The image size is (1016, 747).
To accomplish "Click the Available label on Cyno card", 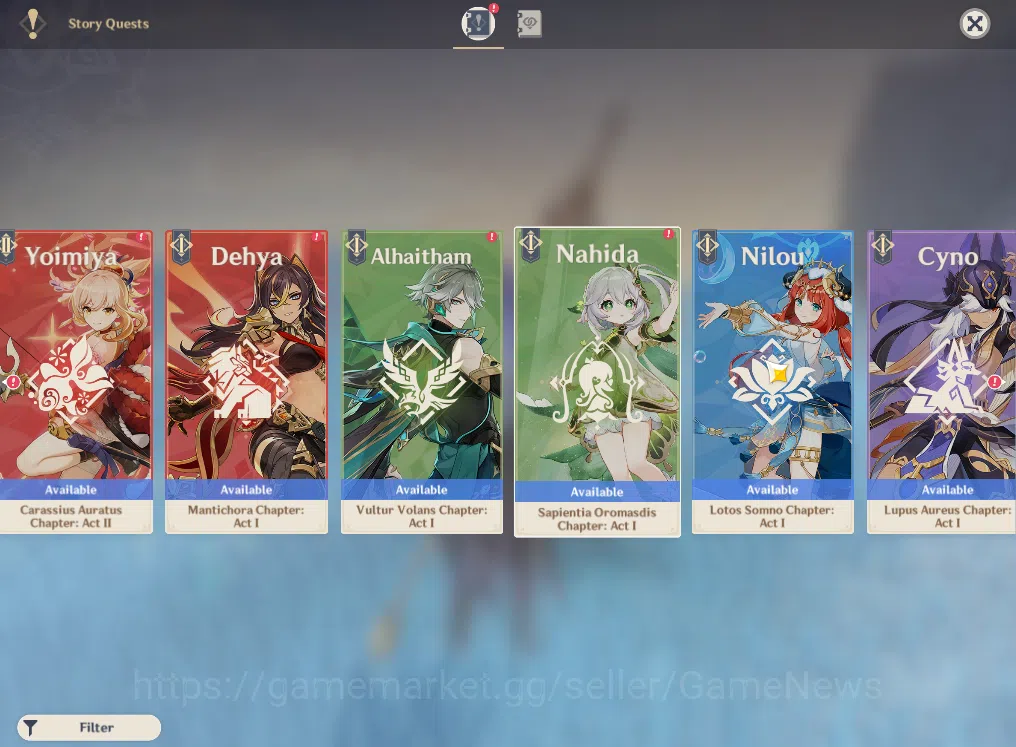I will (x=947, y=490).
